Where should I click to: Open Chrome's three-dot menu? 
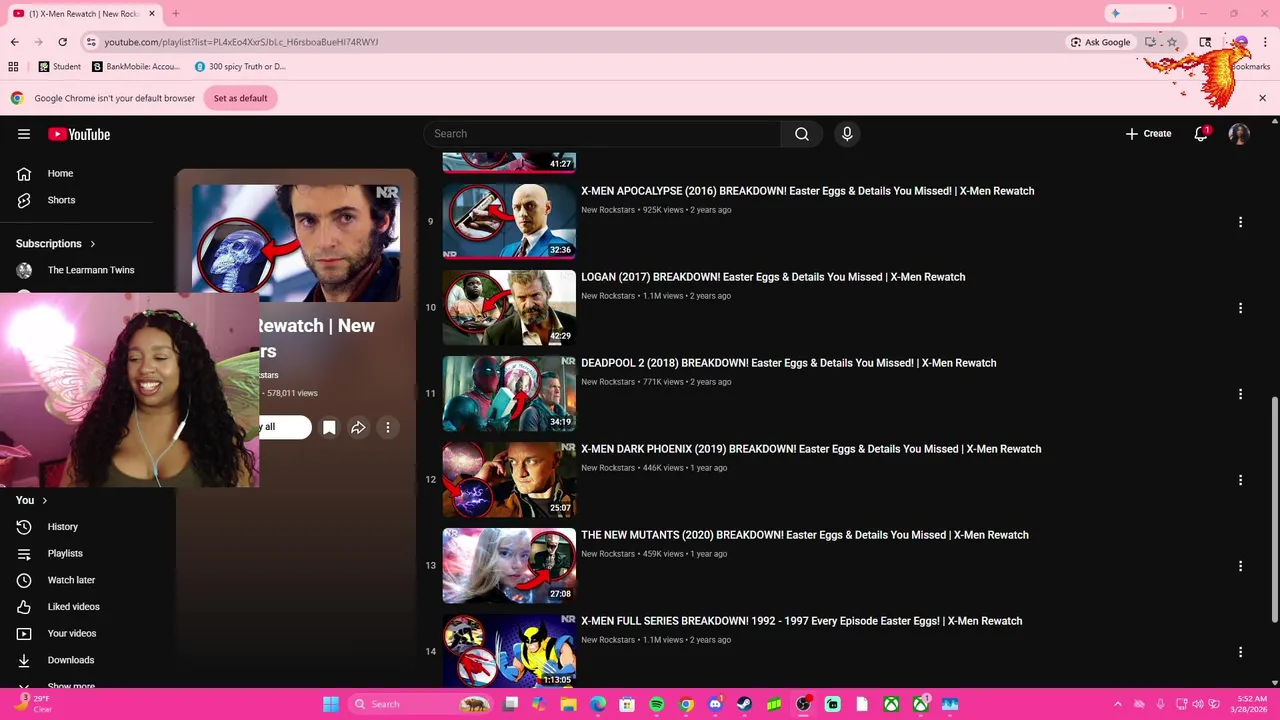[1266, 42]
